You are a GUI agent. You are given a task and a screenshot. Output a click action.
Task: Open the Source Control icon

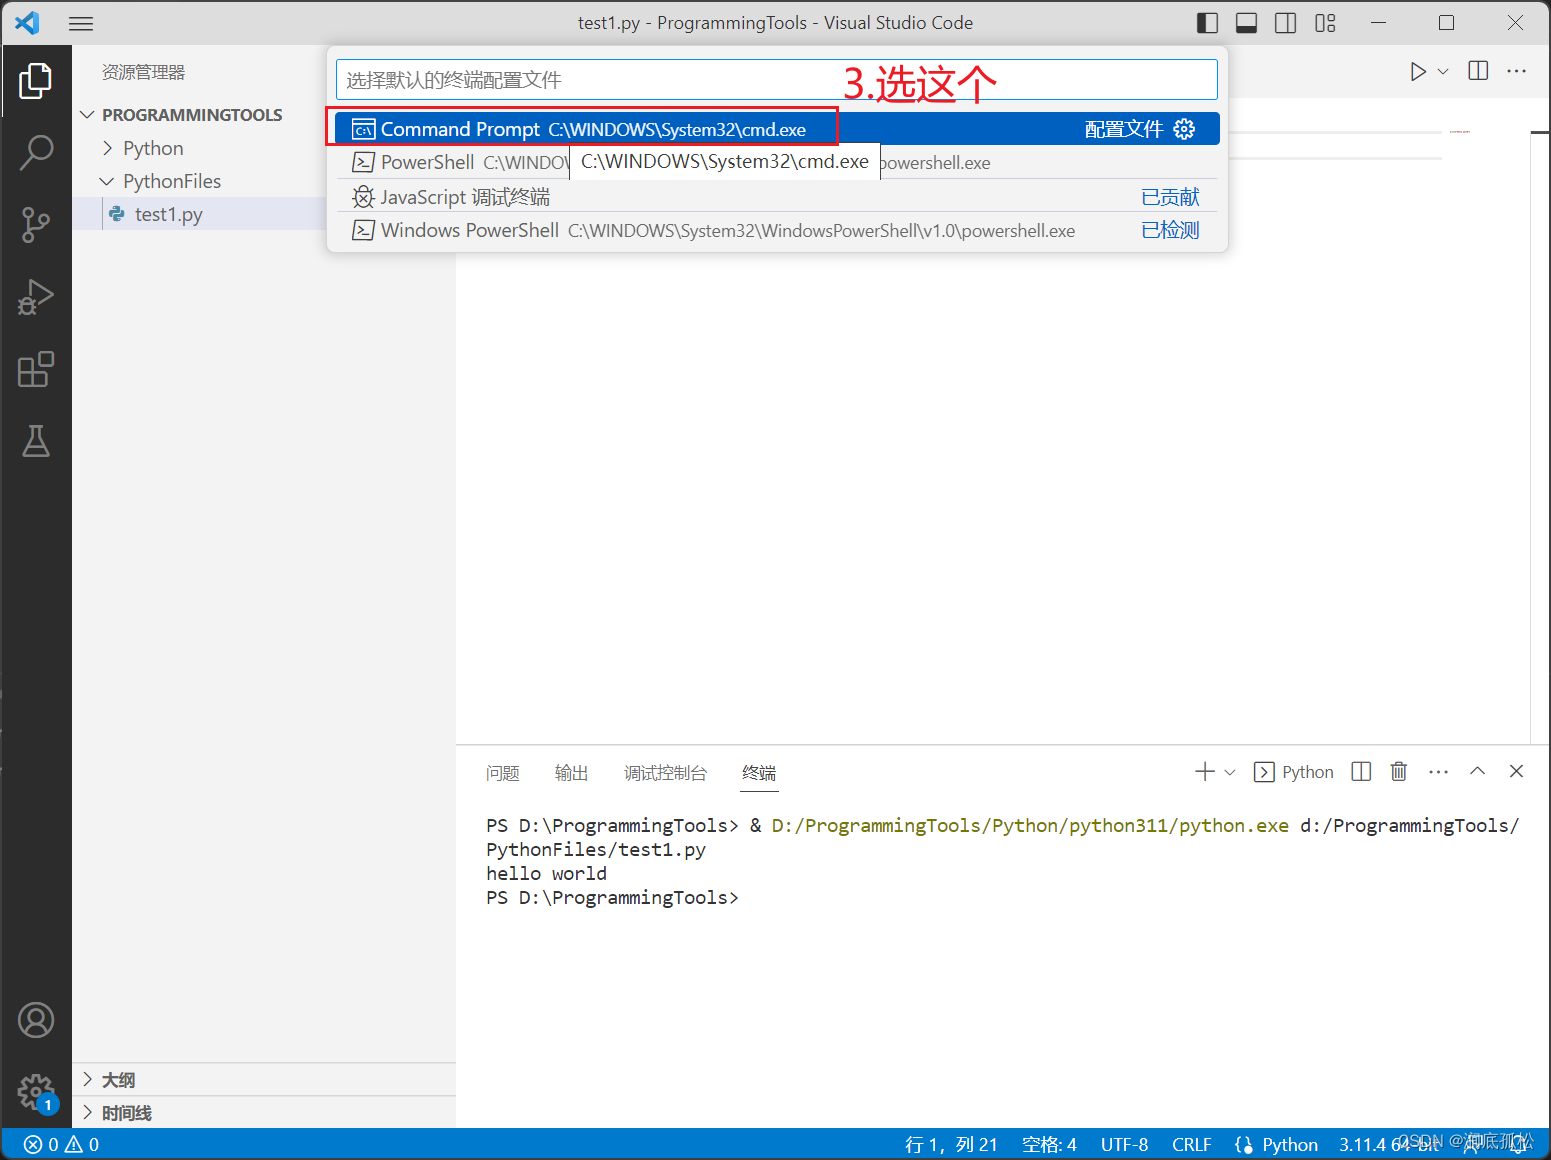point(37,225)
